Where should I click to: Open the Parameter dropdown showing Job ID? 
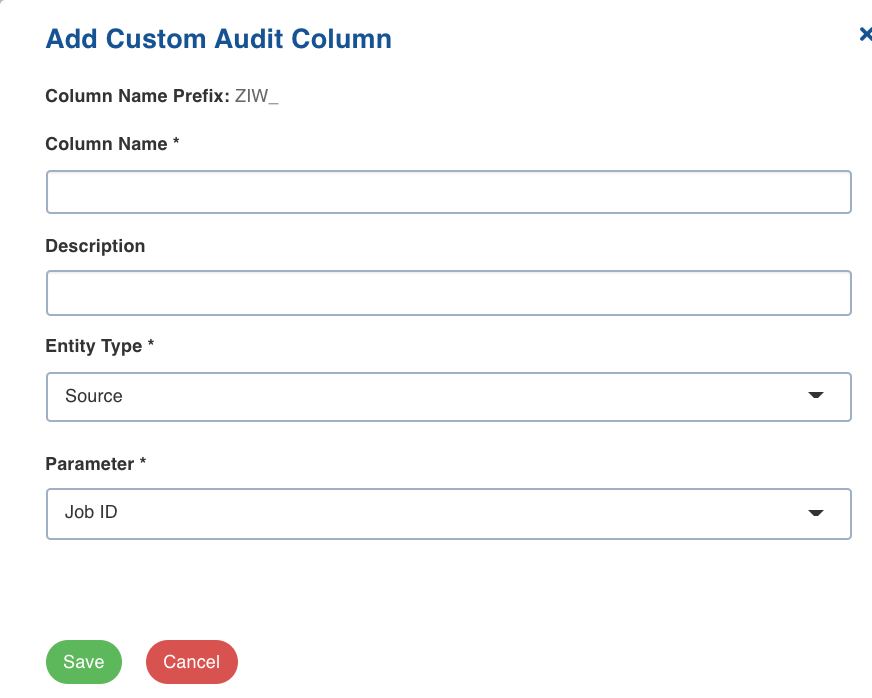(449, 513)
